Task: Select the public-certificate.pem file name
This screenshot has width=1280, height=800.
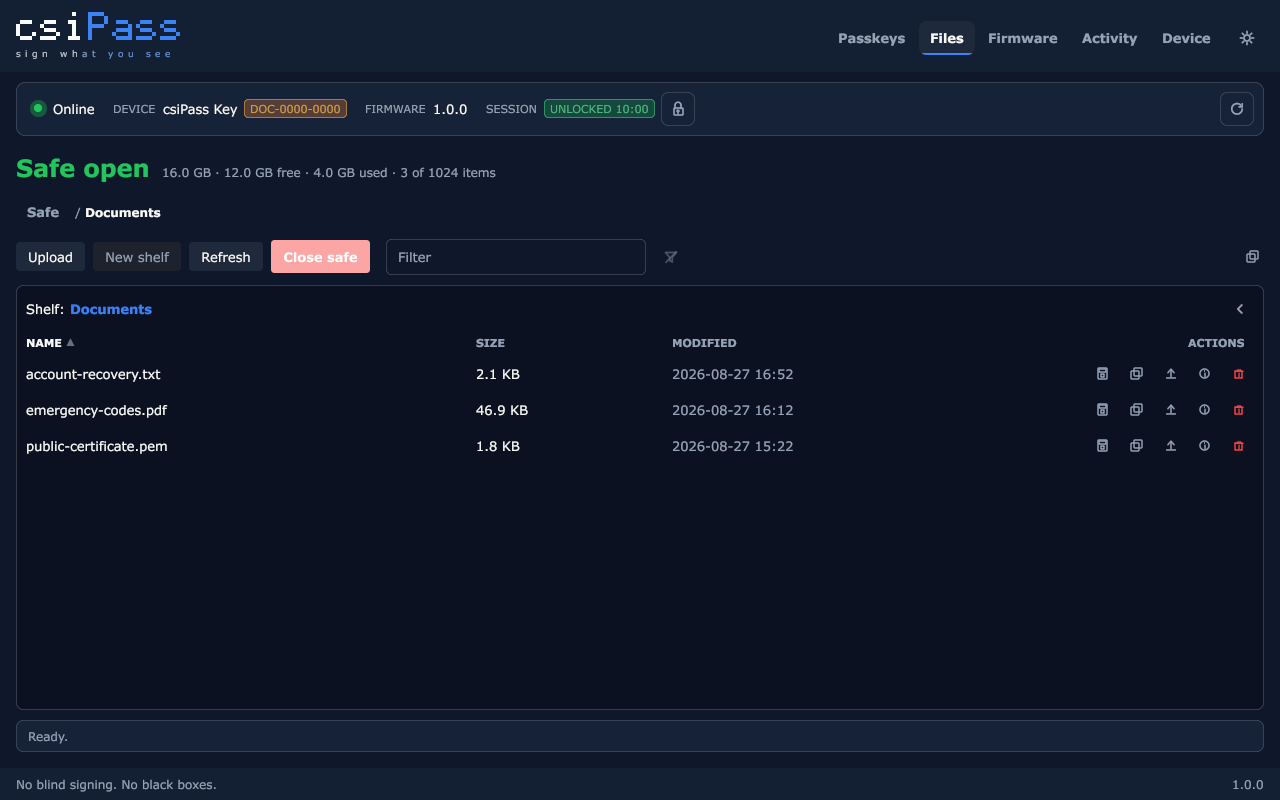Action: click(97, 446)
